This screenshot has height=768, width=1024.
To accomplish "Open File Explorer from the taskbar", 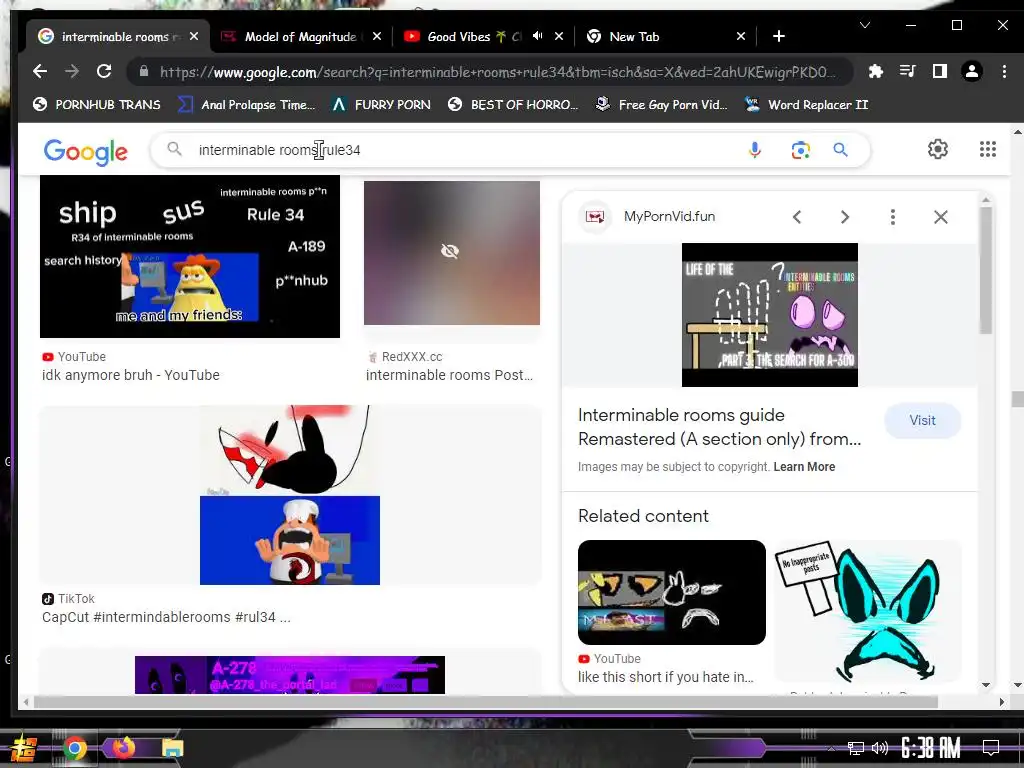I will pos(172,748).
